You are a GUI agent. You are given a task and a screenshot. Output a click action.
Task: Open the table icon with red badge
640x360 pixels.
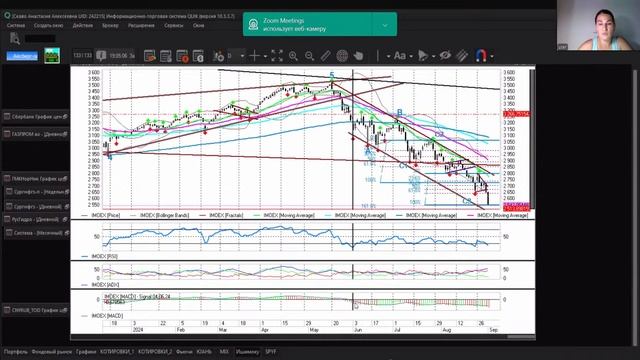click(182, 56)
